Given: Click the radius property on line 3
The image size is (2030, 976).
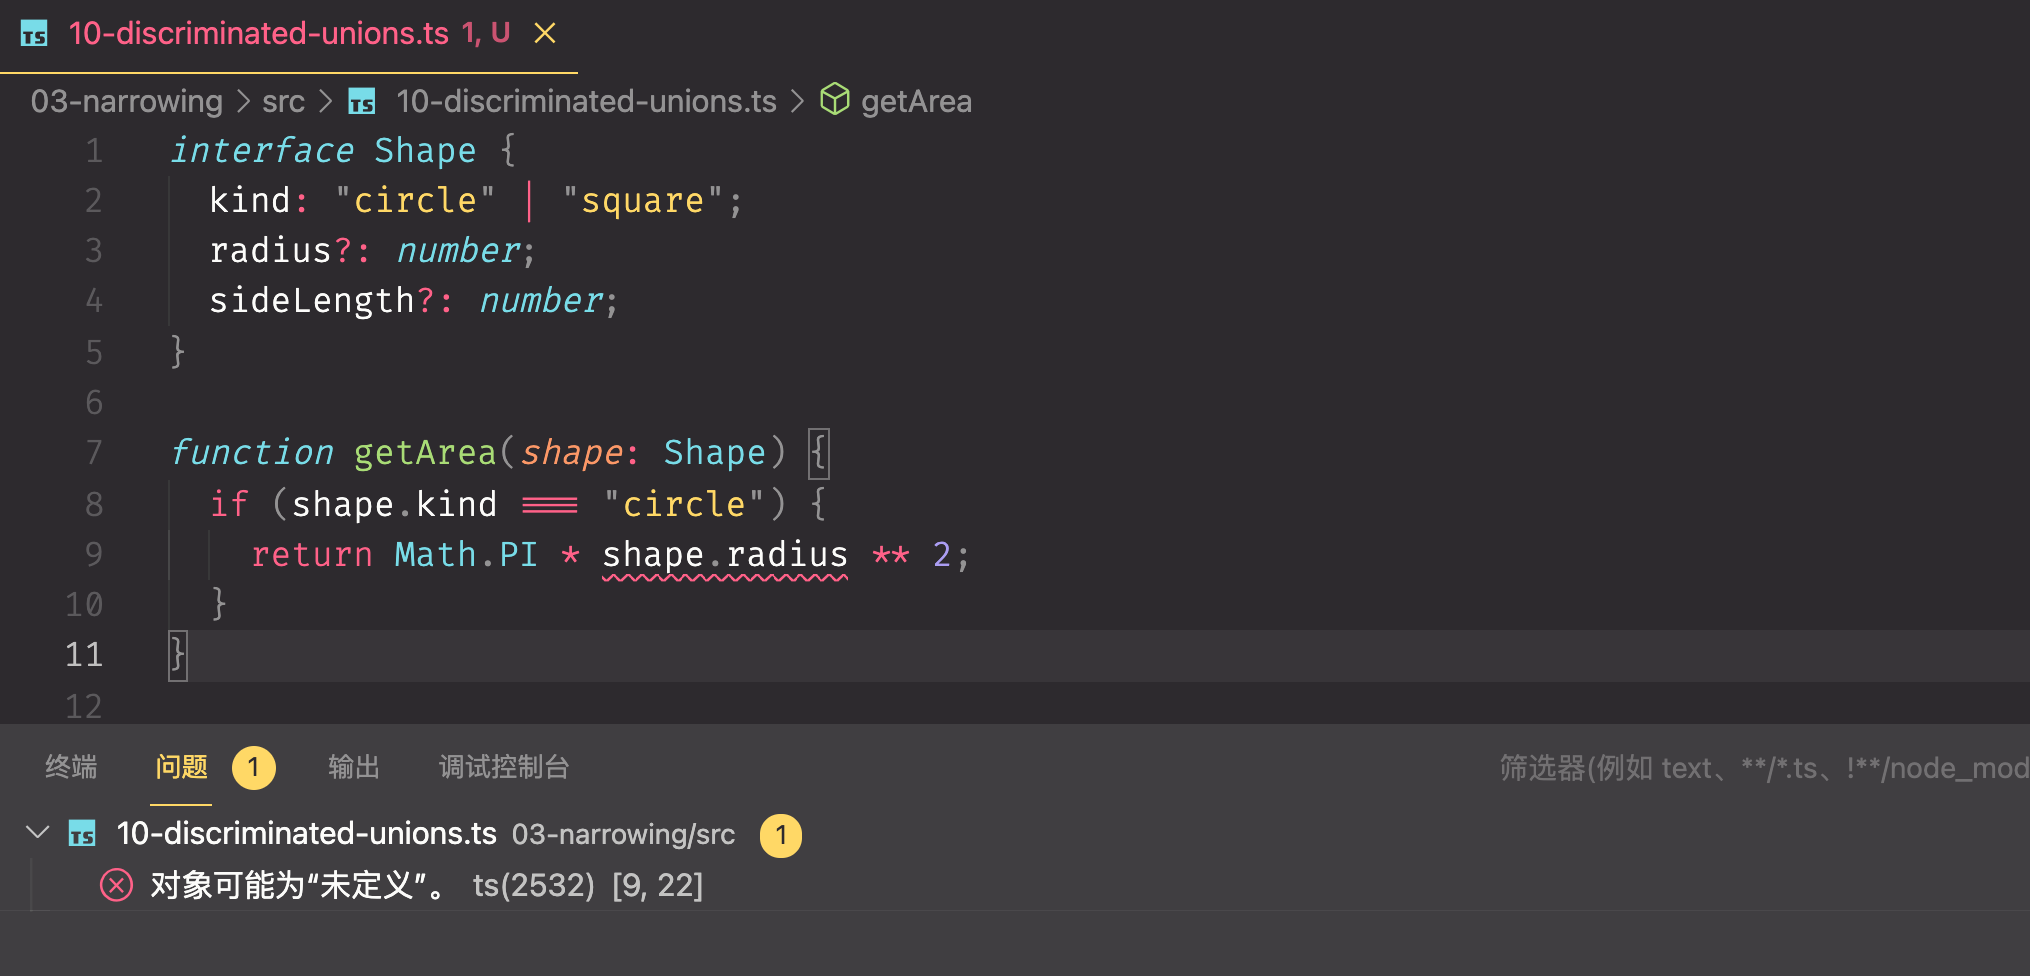Looking at the screenshot, I should (x=270, y=251).
